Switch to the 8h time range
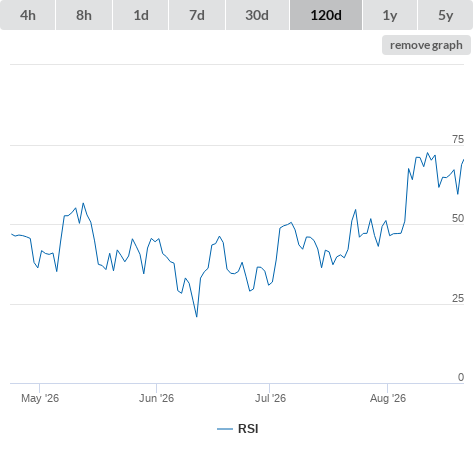This screenshot has height=455, width=474. (x=84, y=15)
